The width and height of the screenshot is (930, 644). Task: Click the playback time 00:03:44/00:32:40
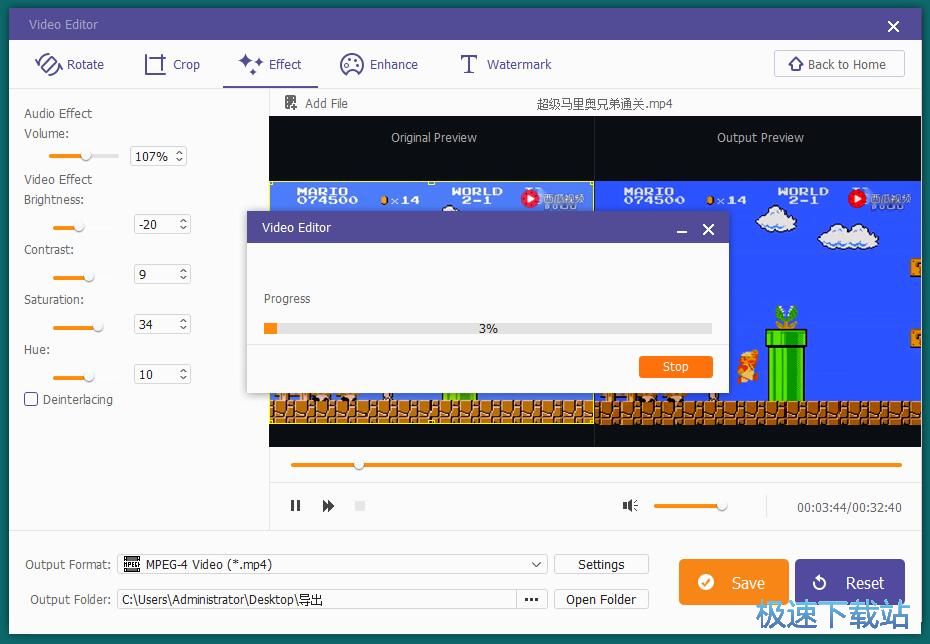click(x=849, y=507)
